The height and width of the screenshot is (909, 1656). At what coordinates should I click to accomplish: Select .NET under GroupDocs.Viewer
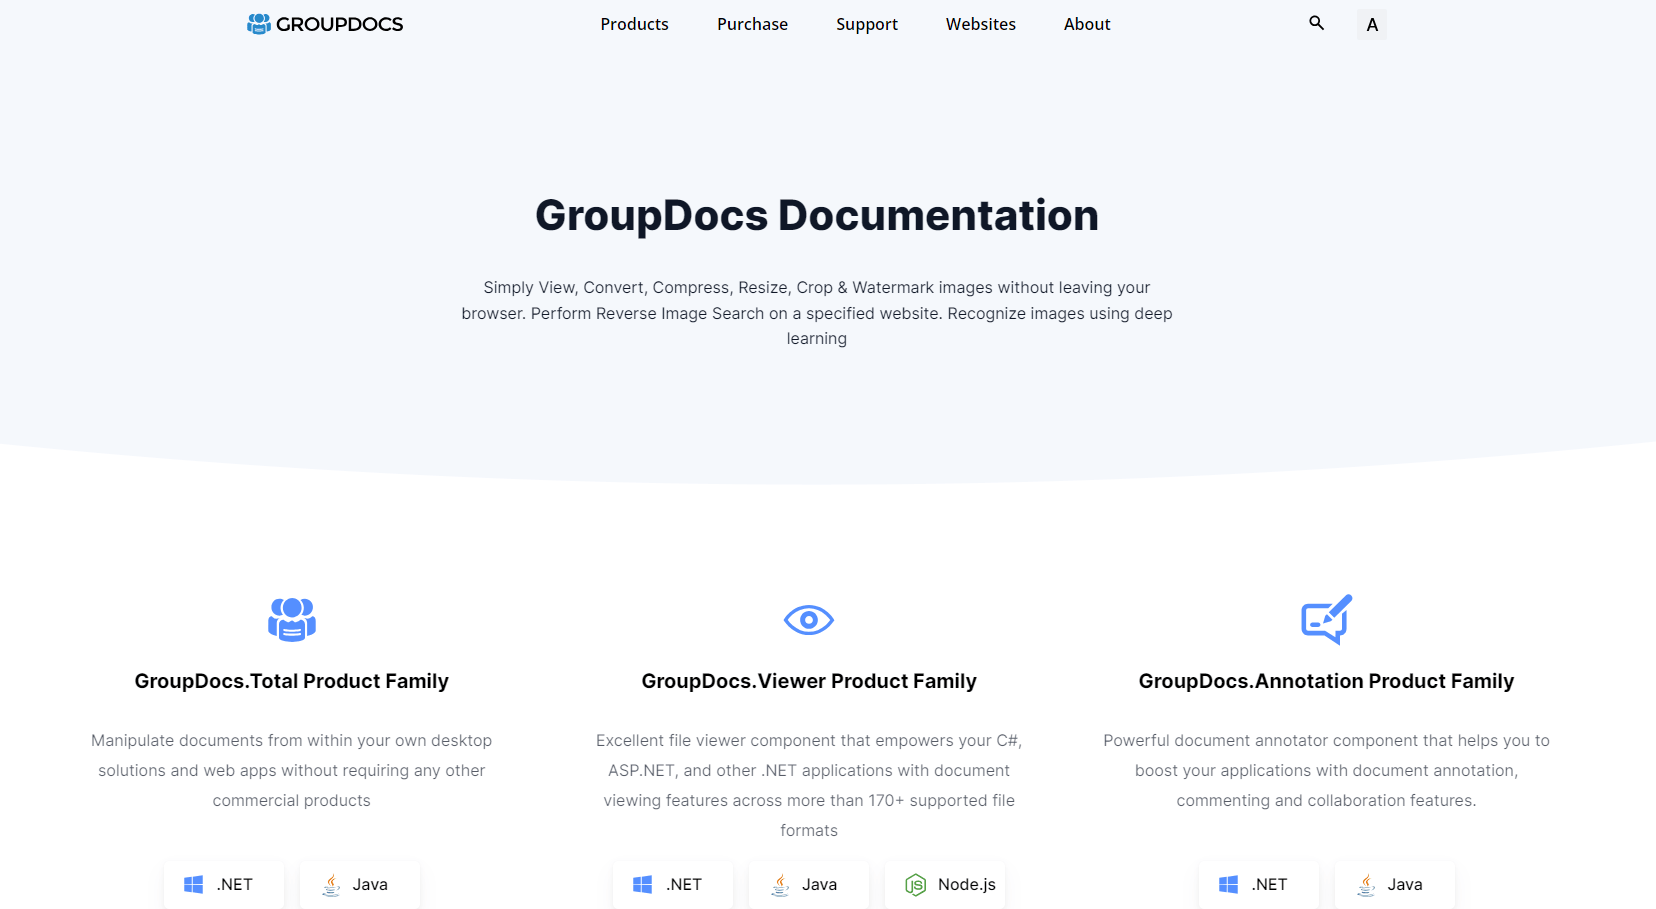673,884
